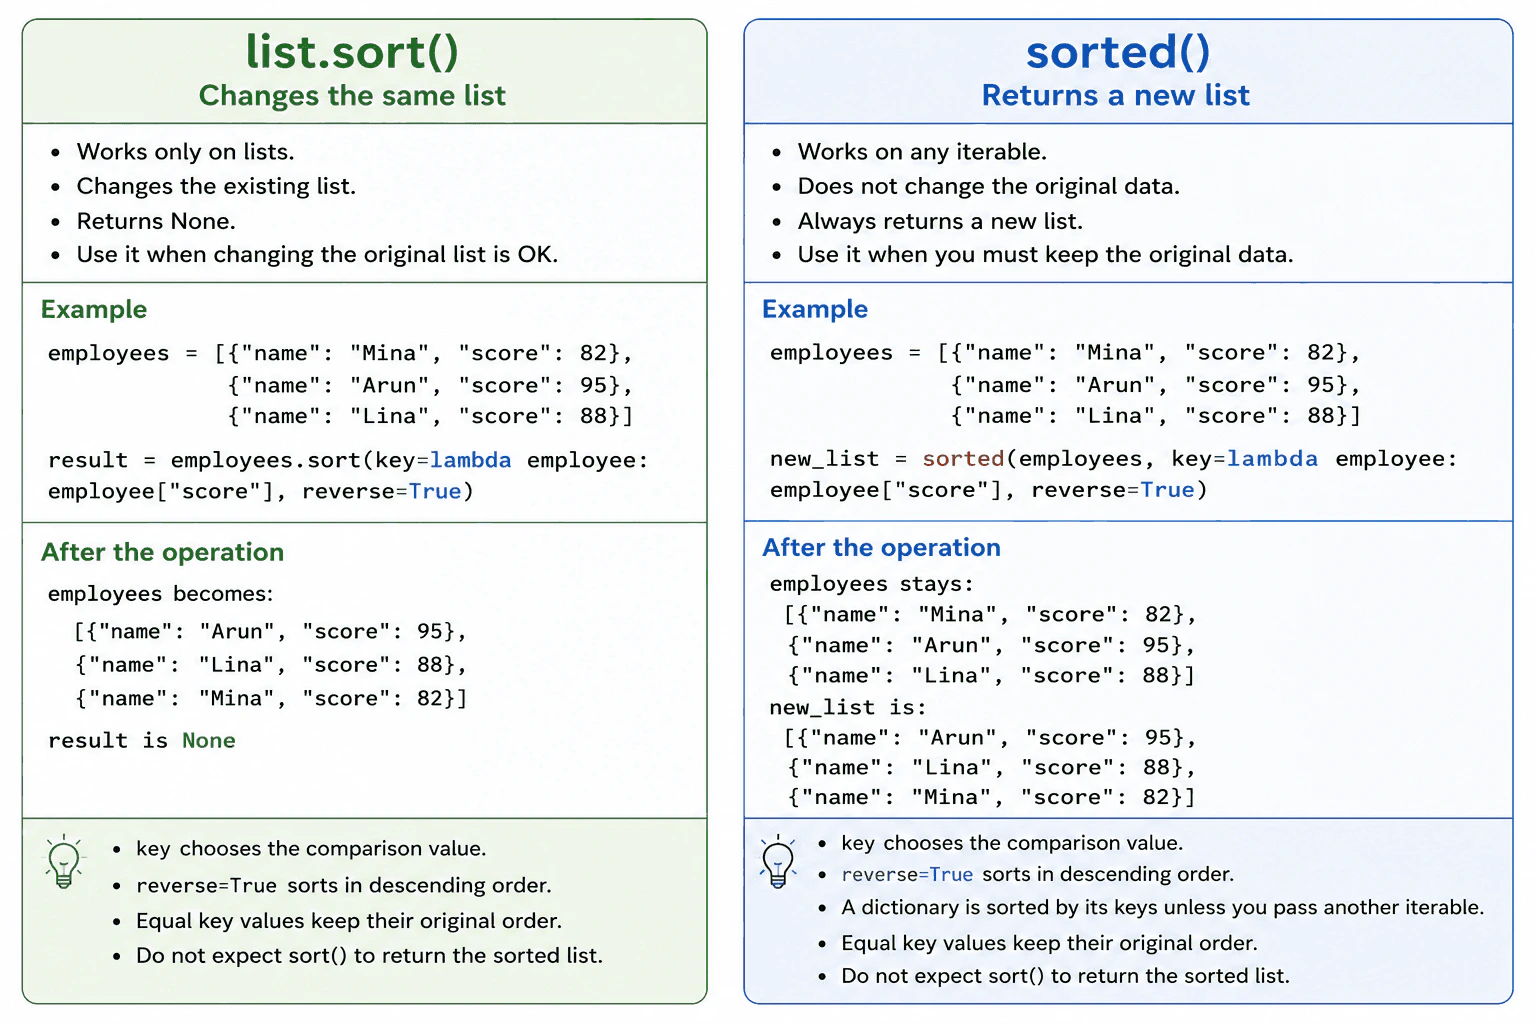This screenshot has width=1536, height=1024.
Task: Click the Works on any iterable bullet
Action: (922, 152)
